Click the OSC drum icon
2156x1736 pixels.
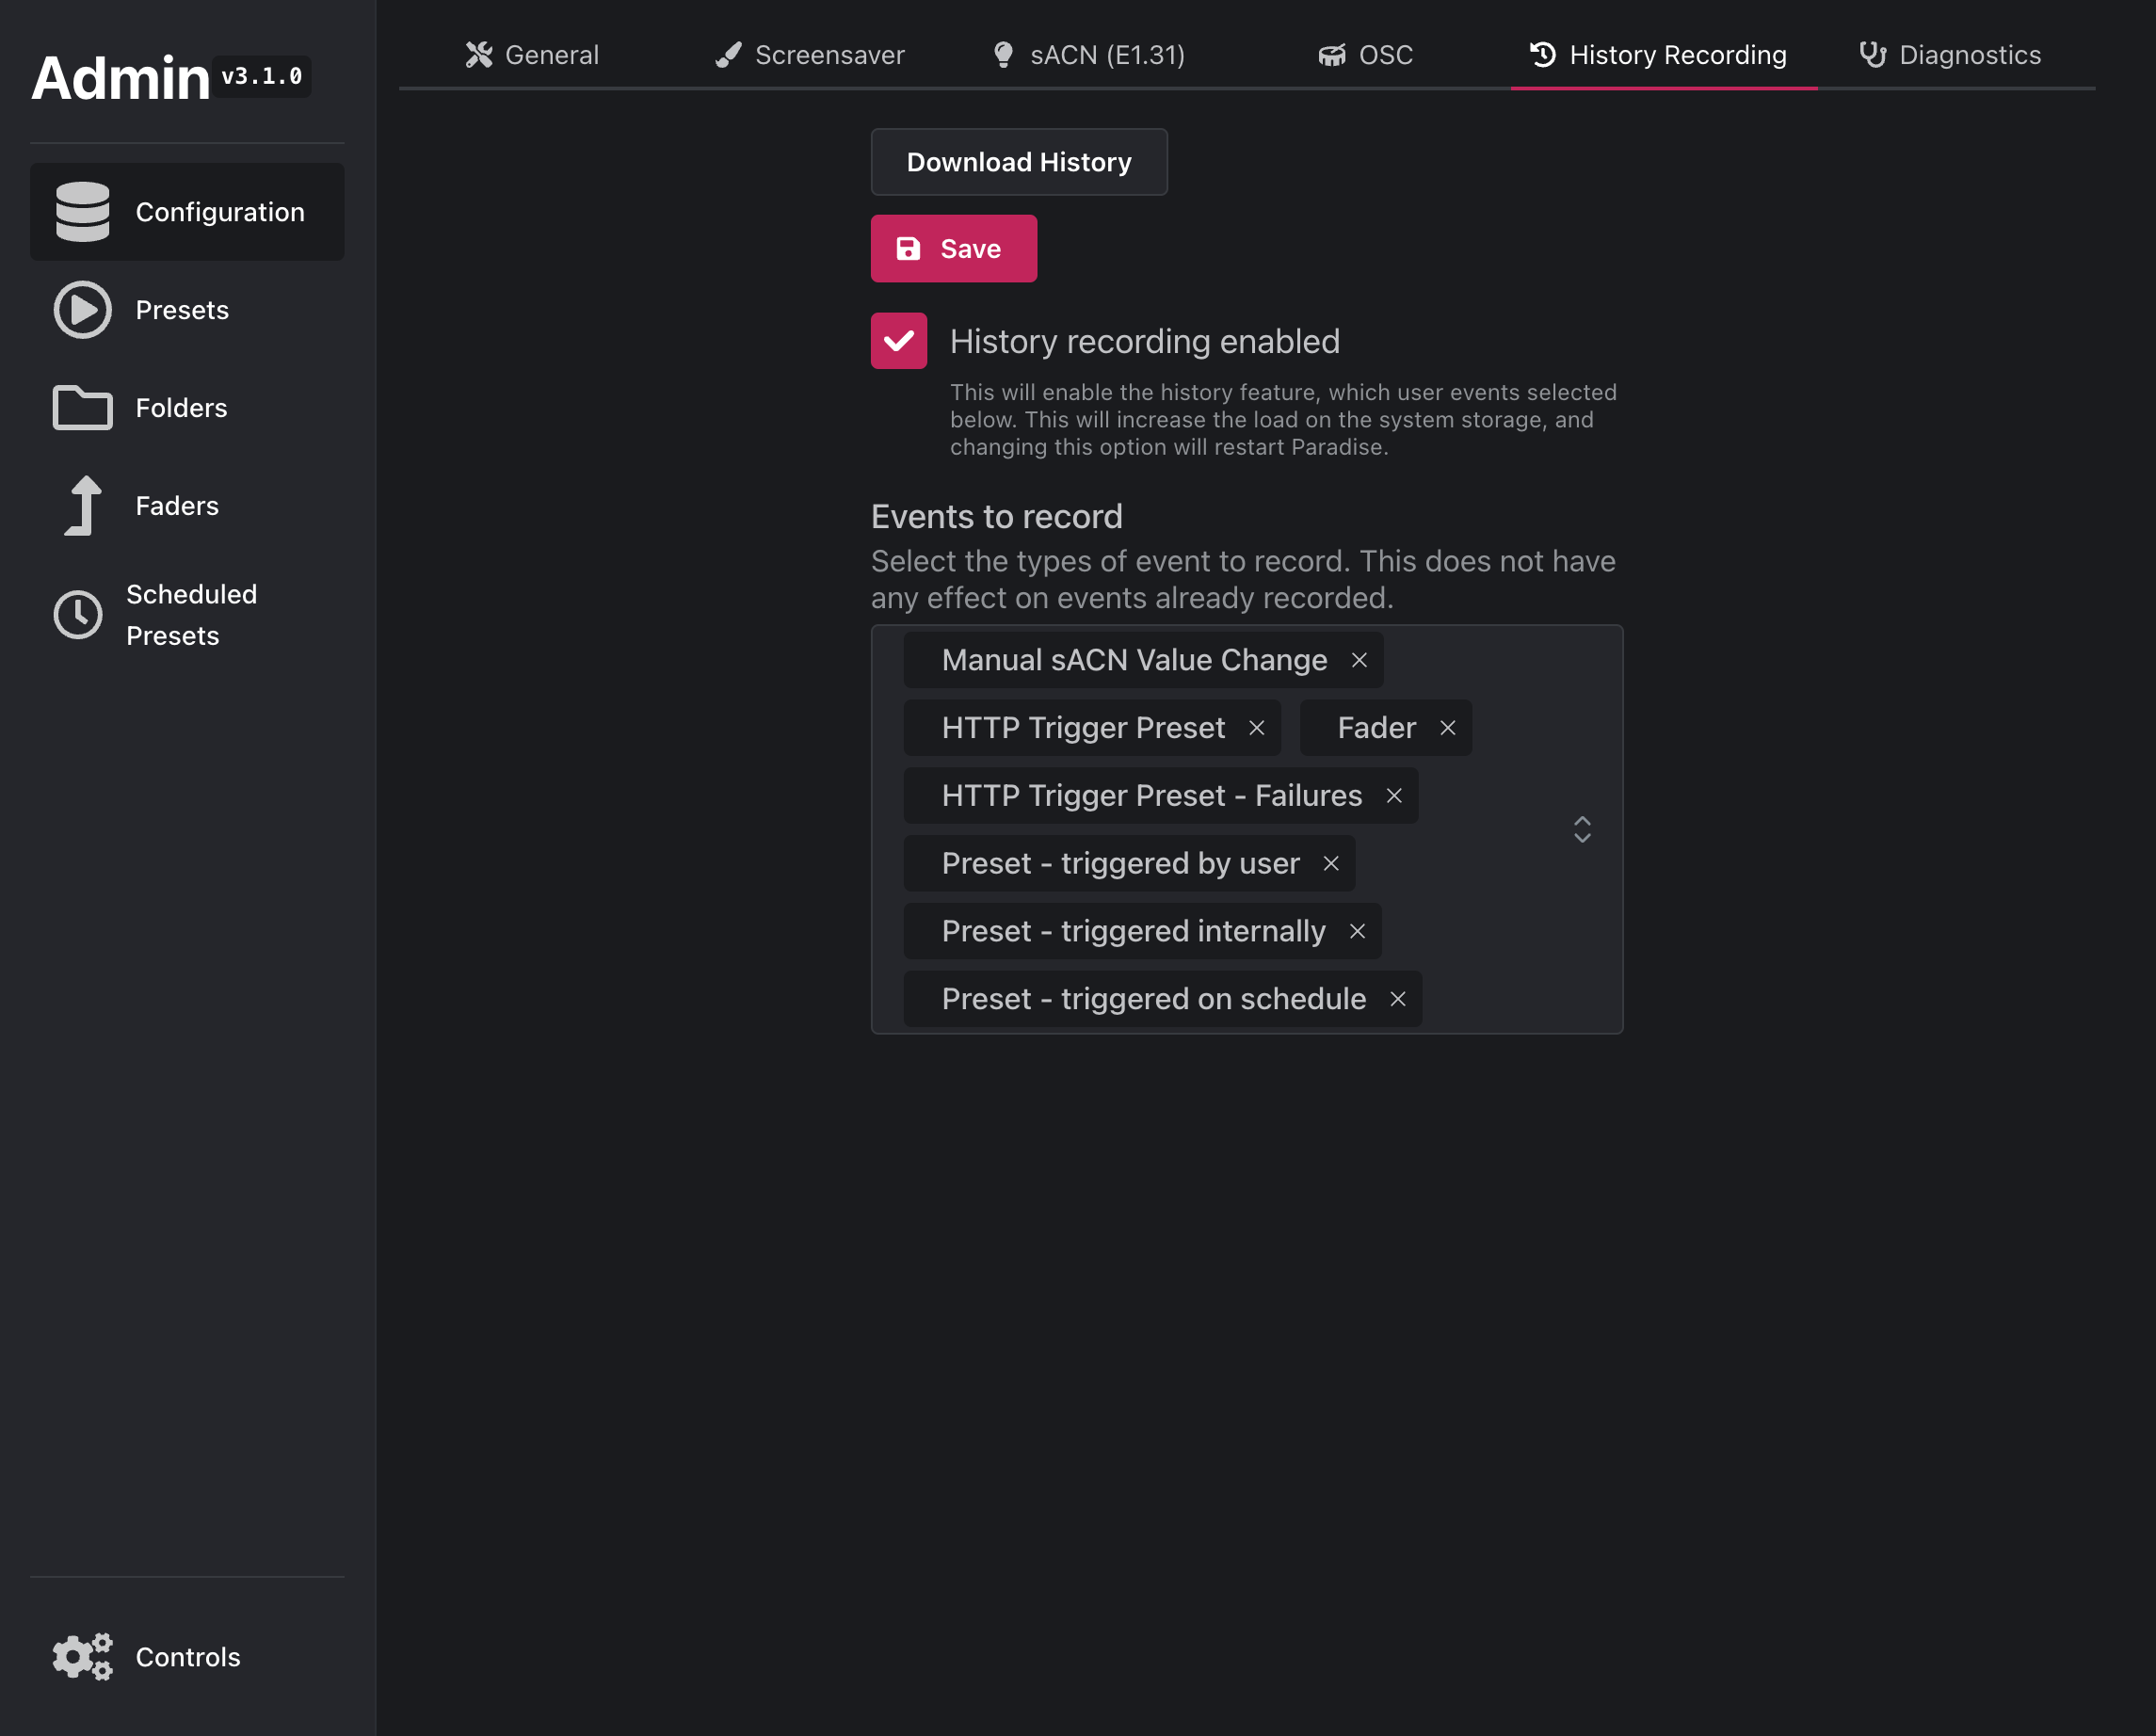point(1332,55)
